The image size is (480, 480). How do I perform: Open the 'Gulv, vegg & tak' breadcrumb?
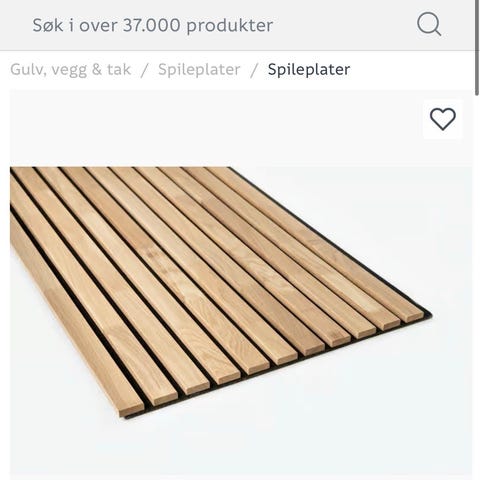click(x=70, y=69)
